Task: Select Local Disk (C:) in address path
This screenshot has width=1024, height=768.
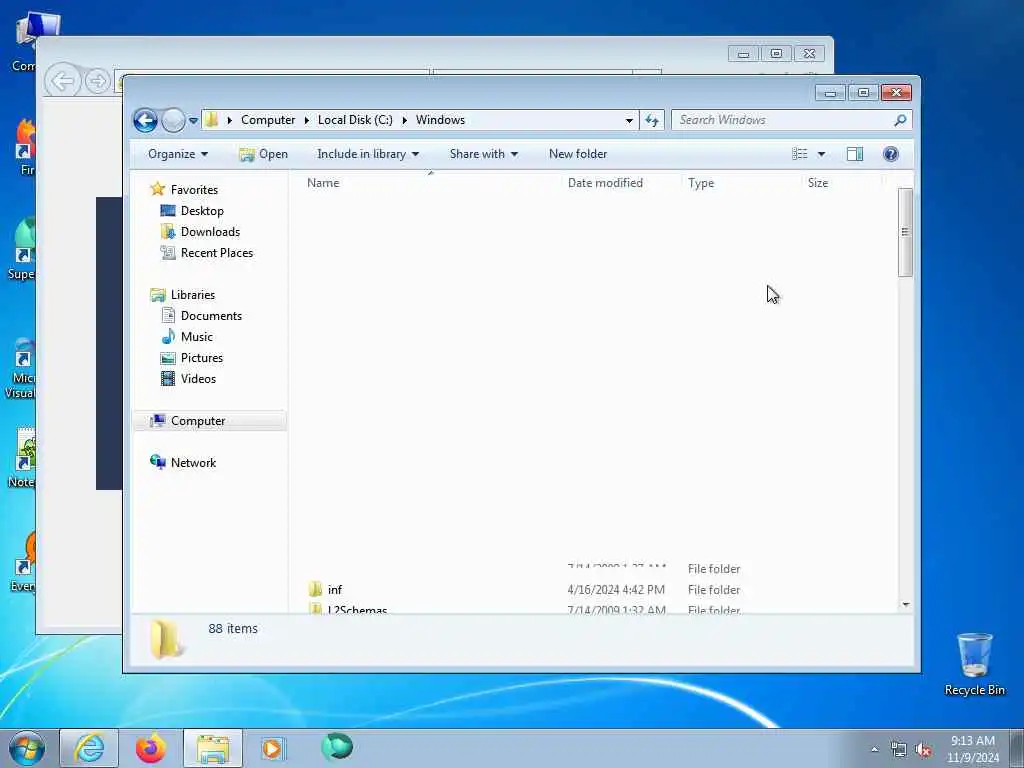Action: 355,120
